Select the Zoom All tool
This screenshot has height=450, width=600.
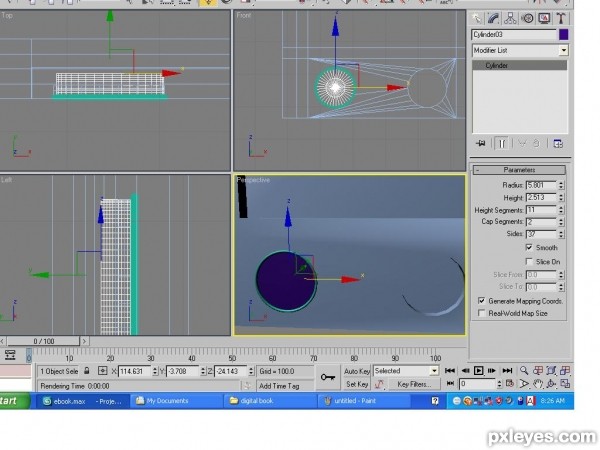[538, 370]
